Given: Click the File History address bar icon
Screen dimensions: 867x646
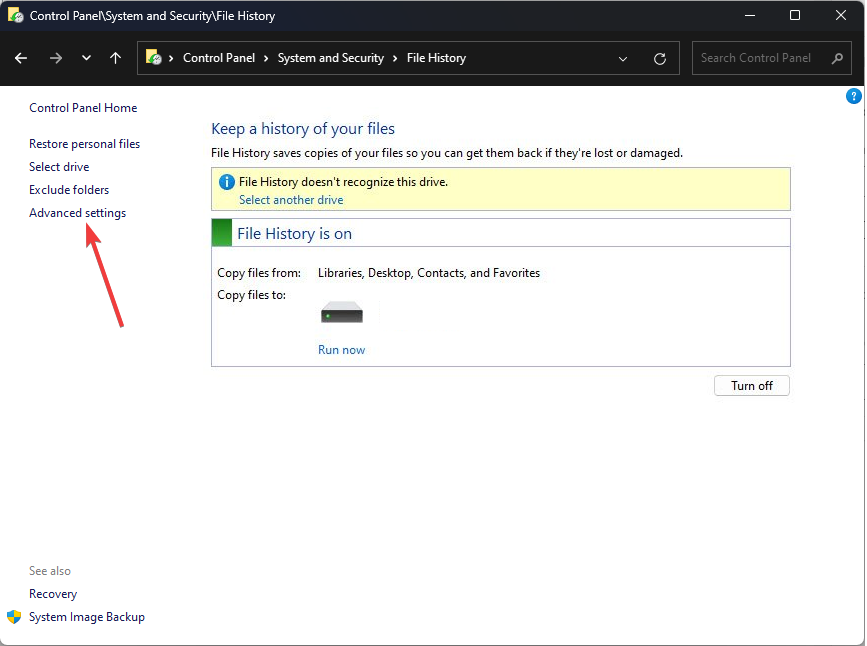Looking at the screenshot, I should (x=153, y=58).
